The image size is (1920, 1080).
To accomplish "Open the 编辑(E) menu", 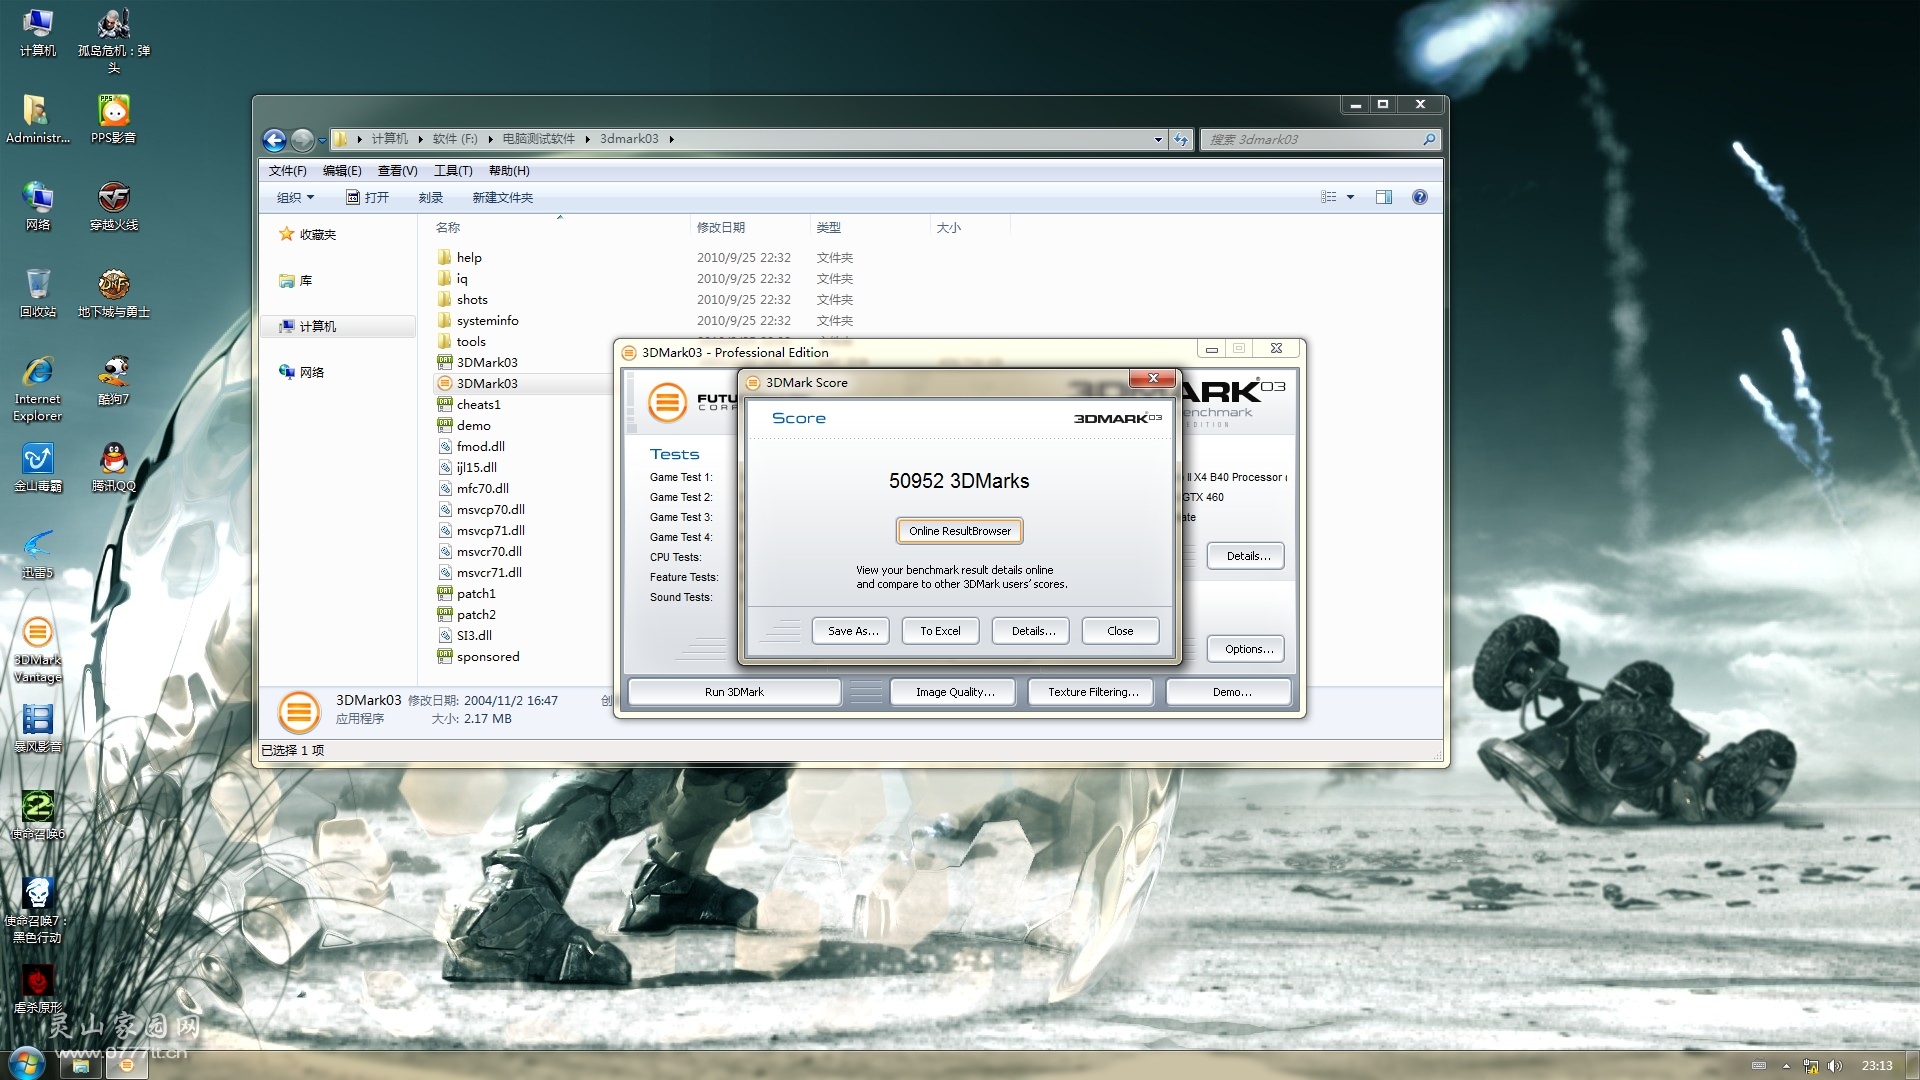I will coord(342,171).
